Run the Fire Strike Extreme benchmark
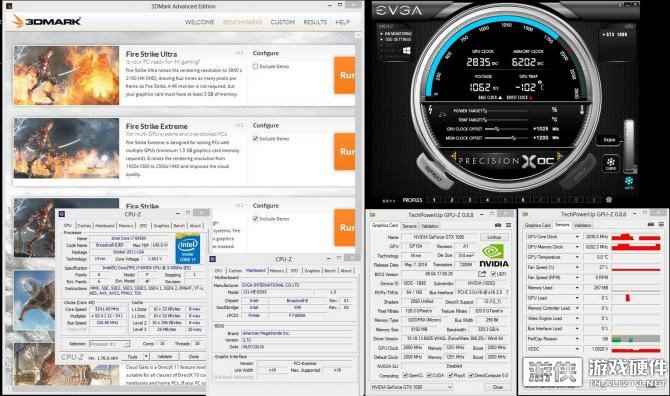The image size is (670, 396). point(344,152)
